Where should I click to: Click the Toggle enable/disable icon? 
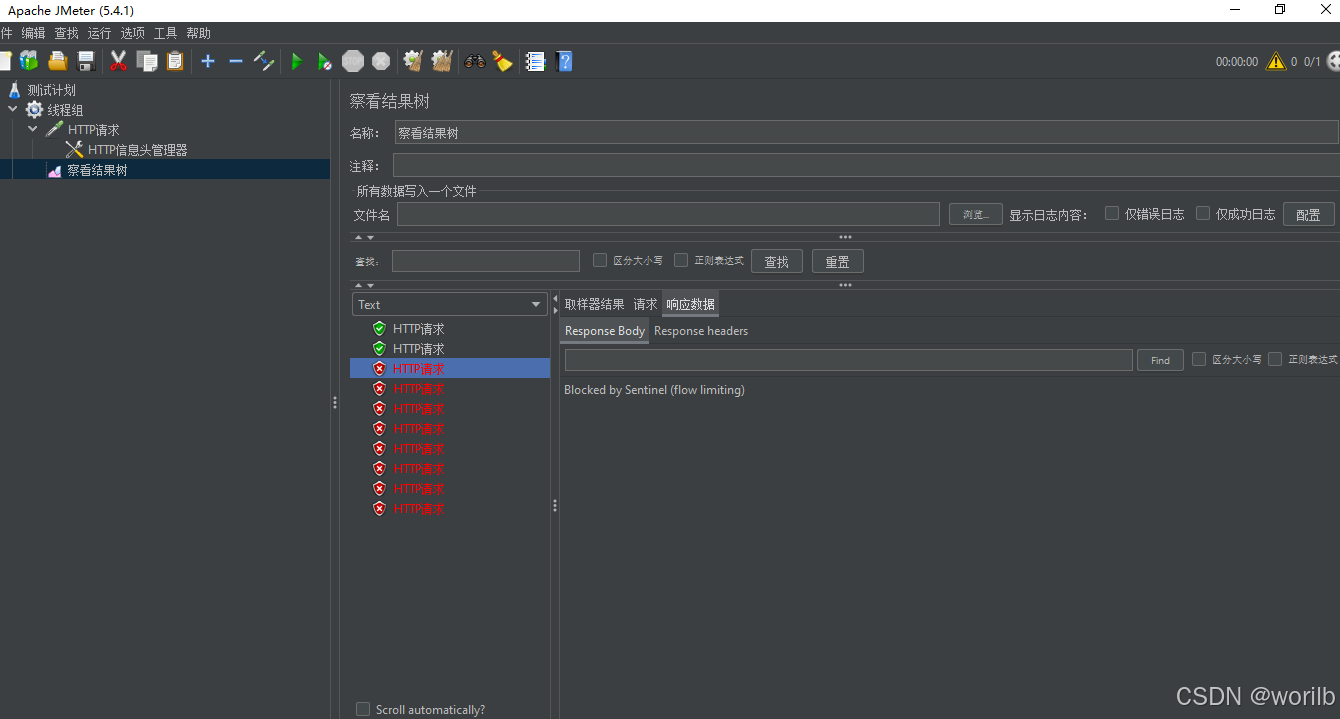pos(264,61)
